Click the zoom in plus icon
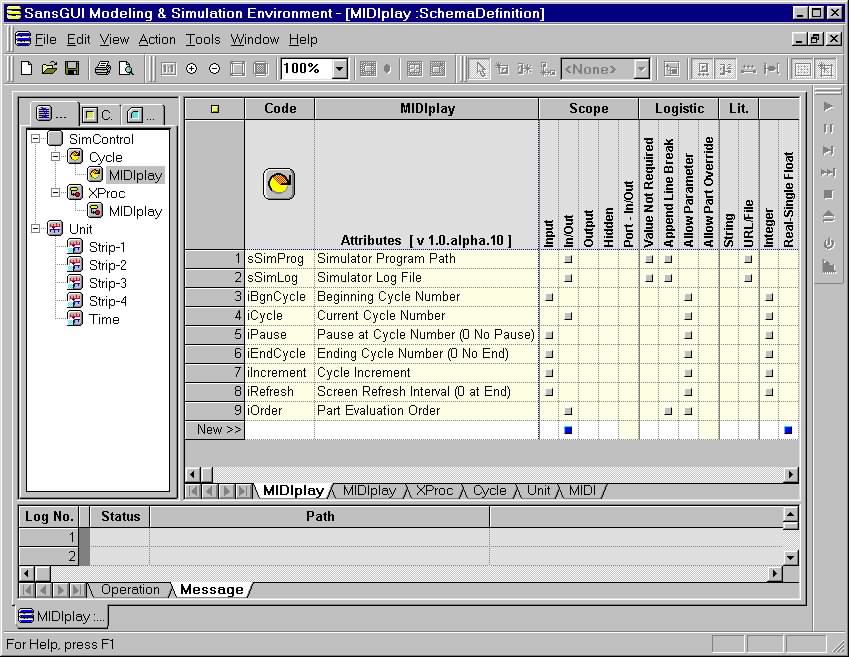The image size is (849, 657). coord(191,69)
